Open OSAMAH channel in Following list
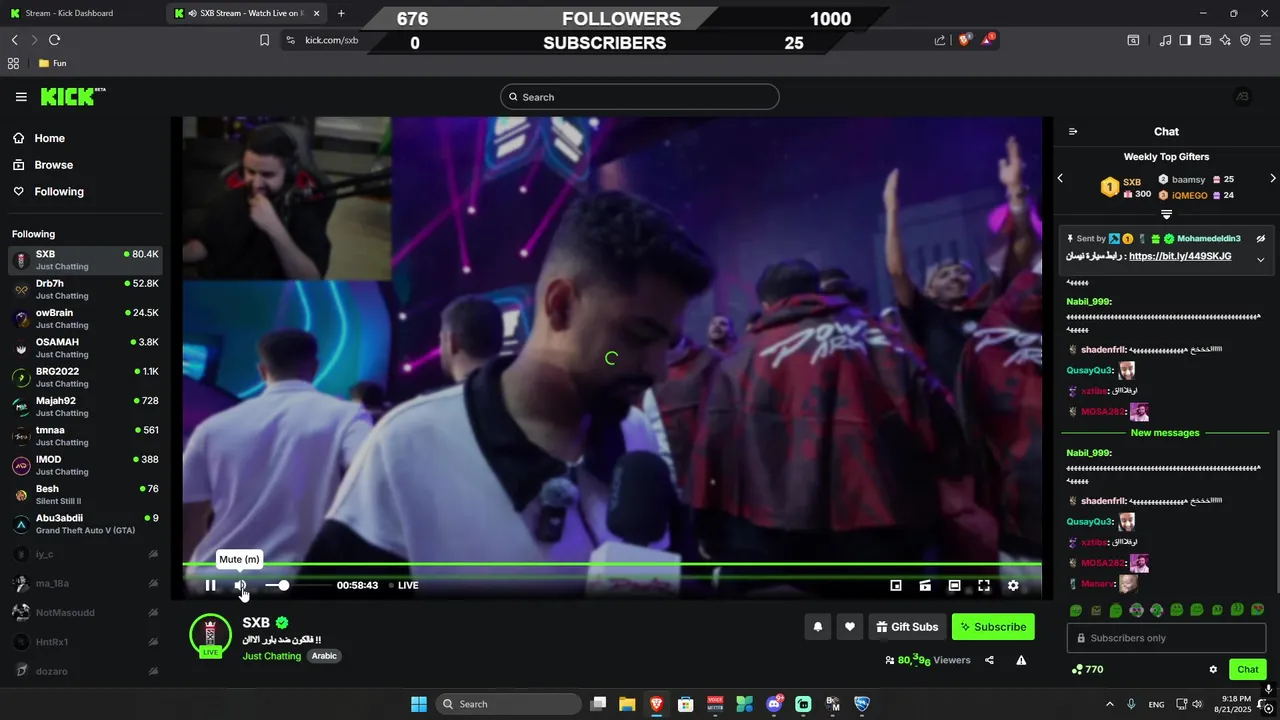The image size is (1280, 720). click(86, 347)
